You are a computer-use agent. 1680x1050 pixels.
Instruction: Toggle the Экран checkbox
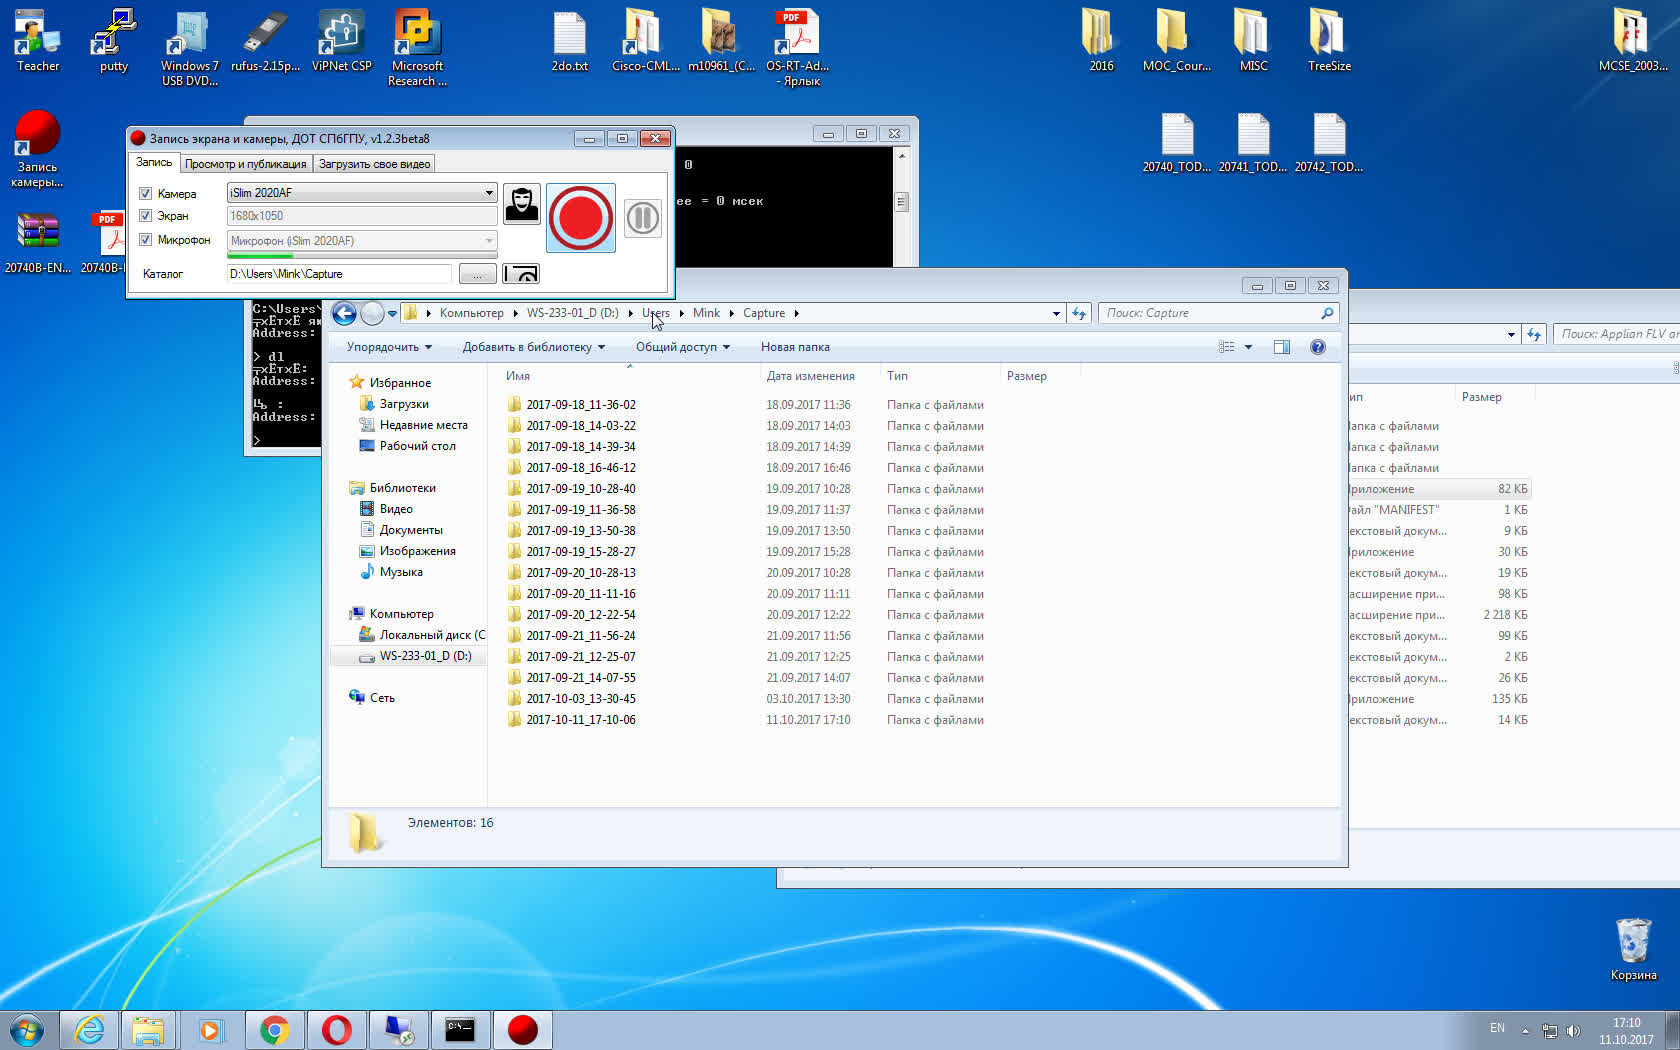point(145,216)
